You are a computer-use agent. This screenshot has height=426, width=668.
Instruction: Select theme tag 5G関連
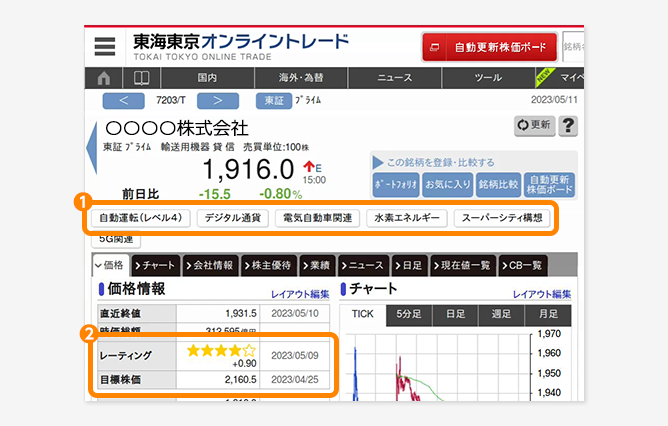click(116, 240)
